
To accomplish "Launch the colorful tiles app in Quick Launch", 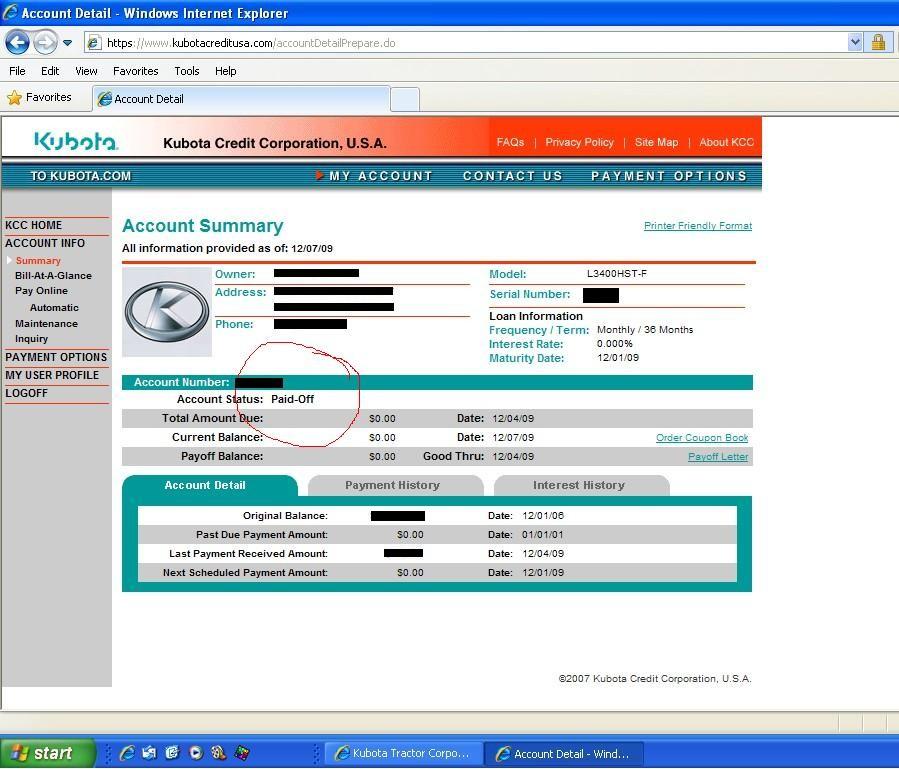I will coord(242,753).
